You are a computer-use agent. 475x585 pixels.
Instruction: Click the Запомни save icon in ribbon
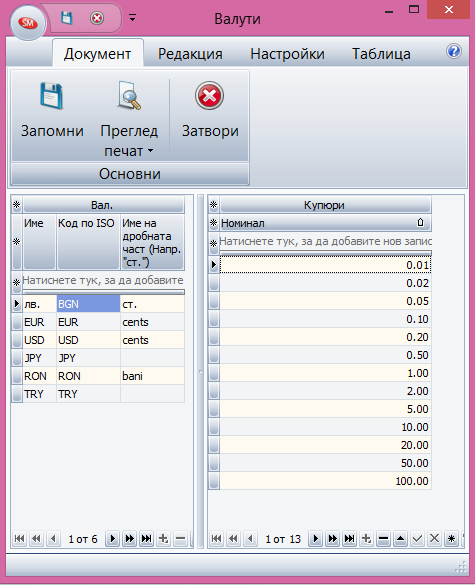coord(51,96)
